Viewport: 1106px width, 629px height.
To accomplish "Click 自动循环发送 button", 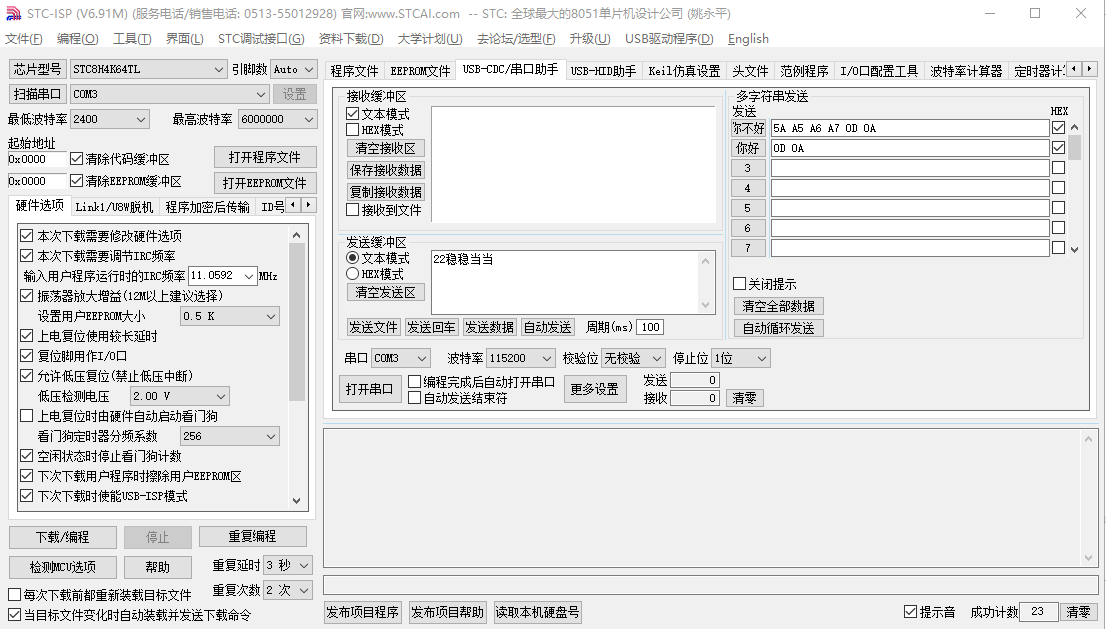I will (779, 328).
